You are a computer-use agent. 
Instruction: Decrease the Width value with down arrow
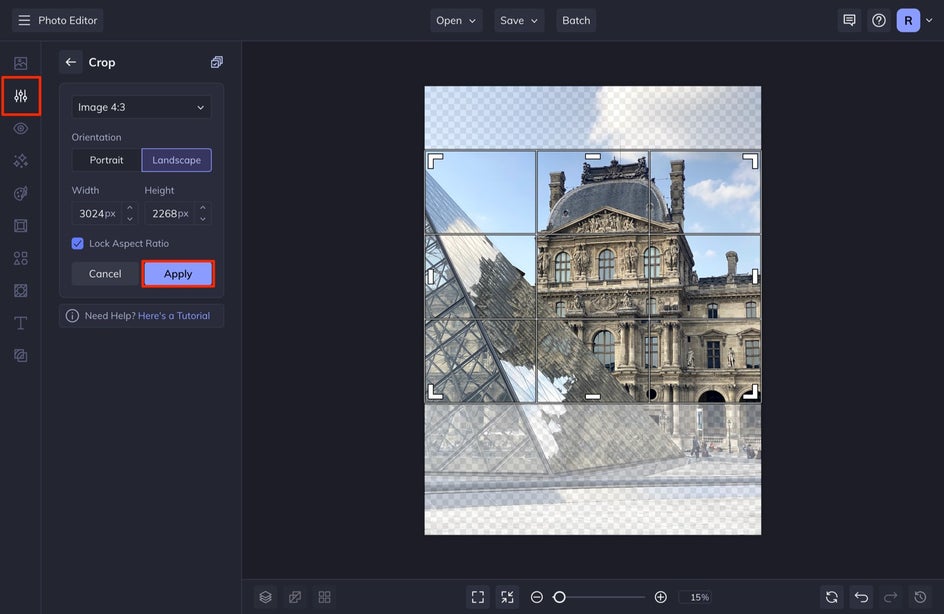tap(130, 219)
